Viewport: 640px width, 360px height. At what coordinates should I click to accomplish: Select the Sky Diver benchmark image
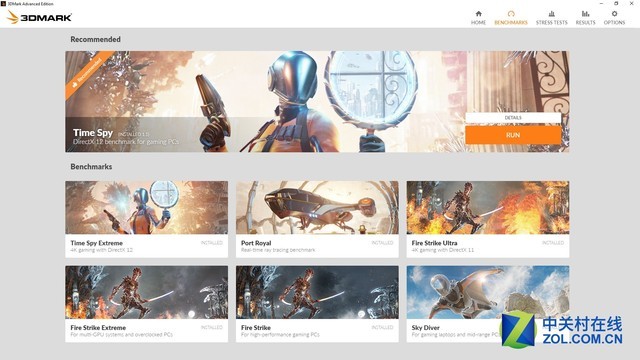tap(488, 292)
